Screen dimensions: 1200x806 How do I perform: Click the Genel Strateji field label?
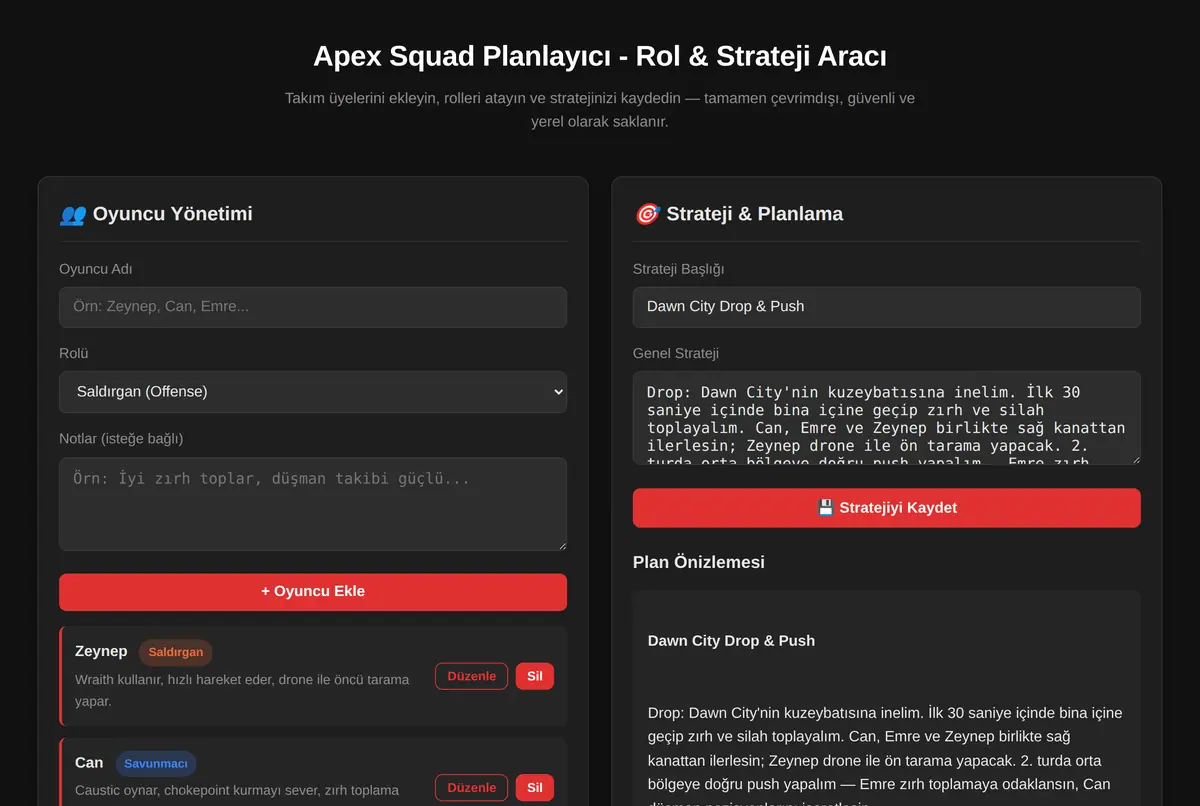pos(676,354)
